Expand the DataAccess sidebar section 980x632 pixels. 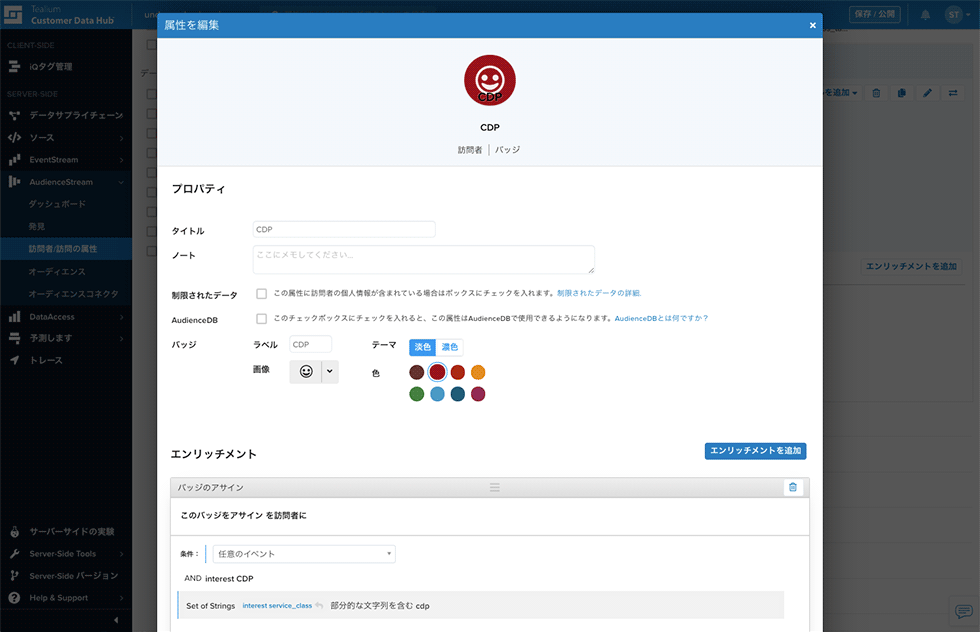(66, 317)
